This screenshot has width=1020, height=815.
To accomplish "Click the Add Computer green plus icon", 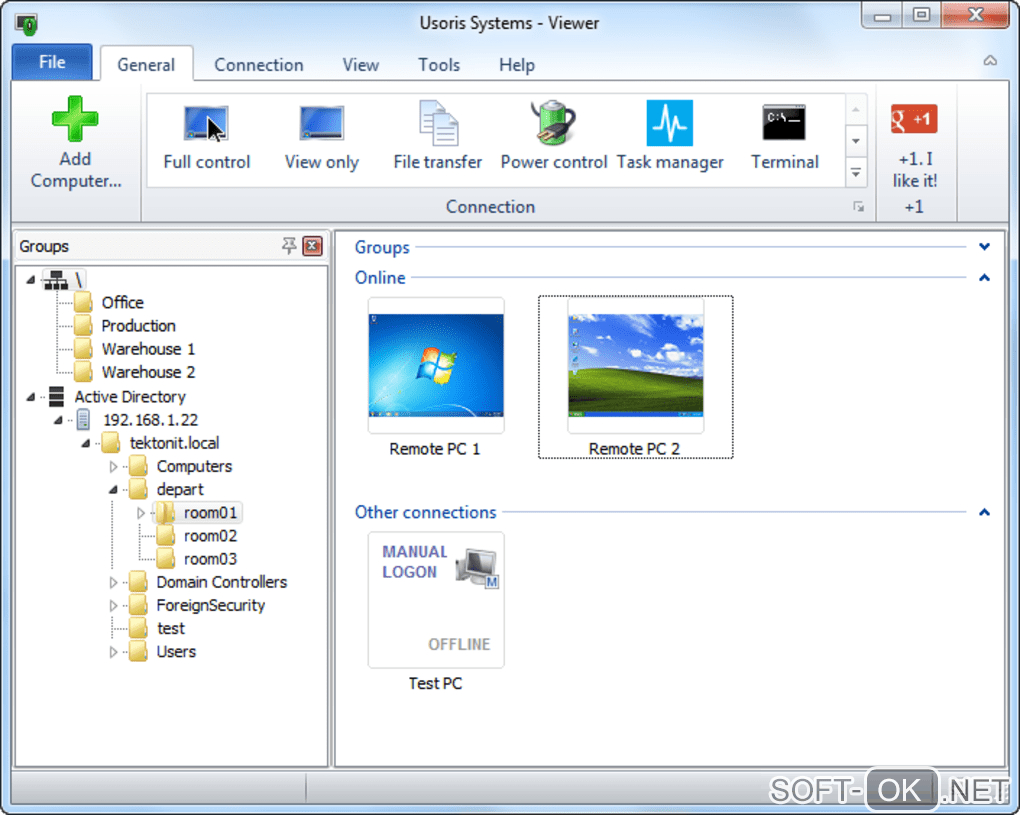I will pos(75,118).
